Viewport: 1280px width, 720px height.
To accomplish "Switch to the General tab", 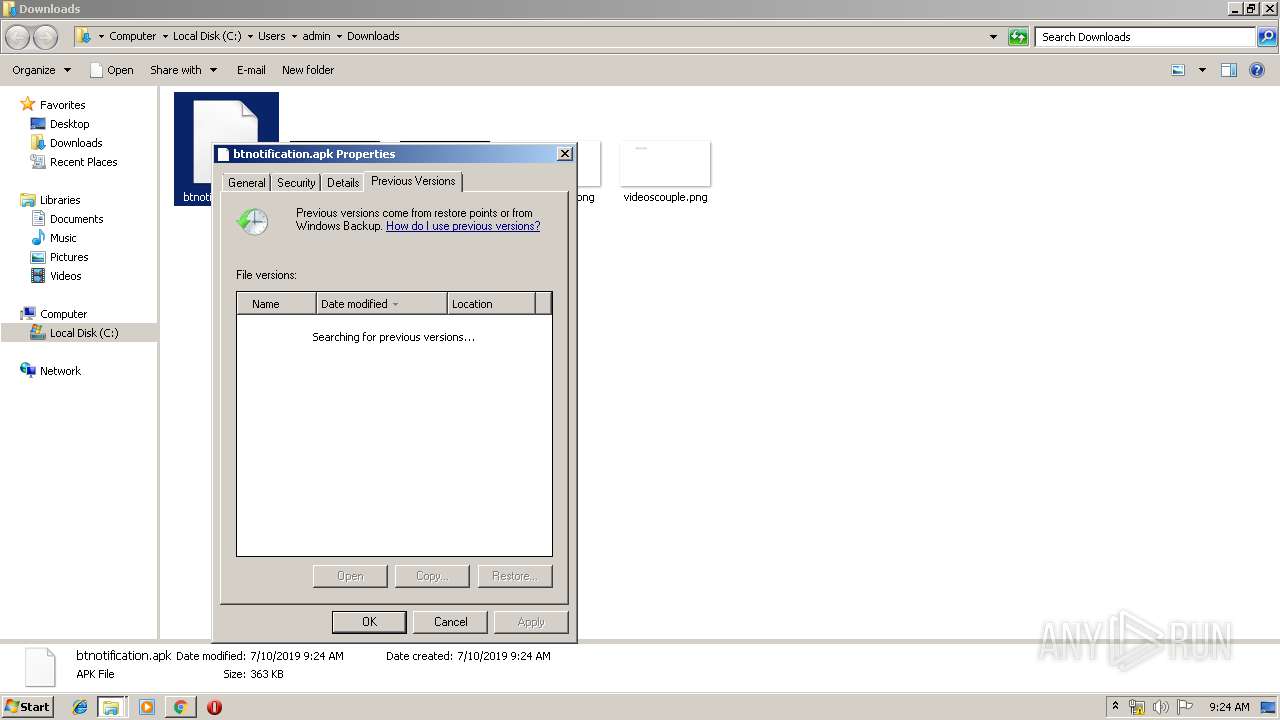I will [246, 182].
